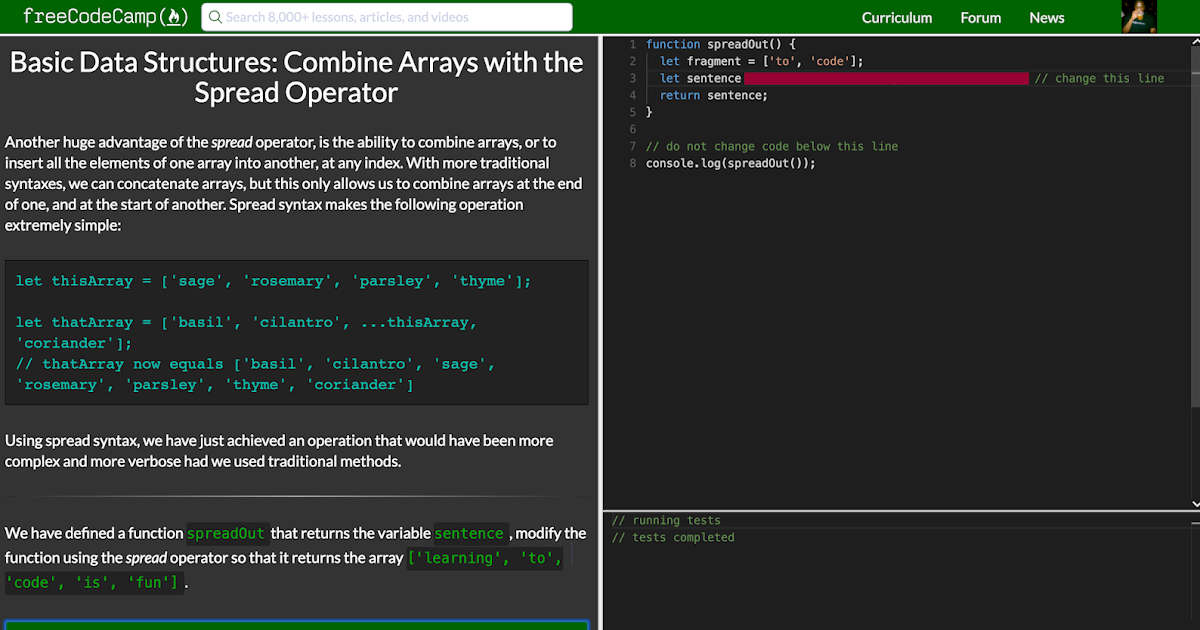Click the code editor vertical scrollbar
Screen dimensions: 1200x630
(x=1195, y=225)
